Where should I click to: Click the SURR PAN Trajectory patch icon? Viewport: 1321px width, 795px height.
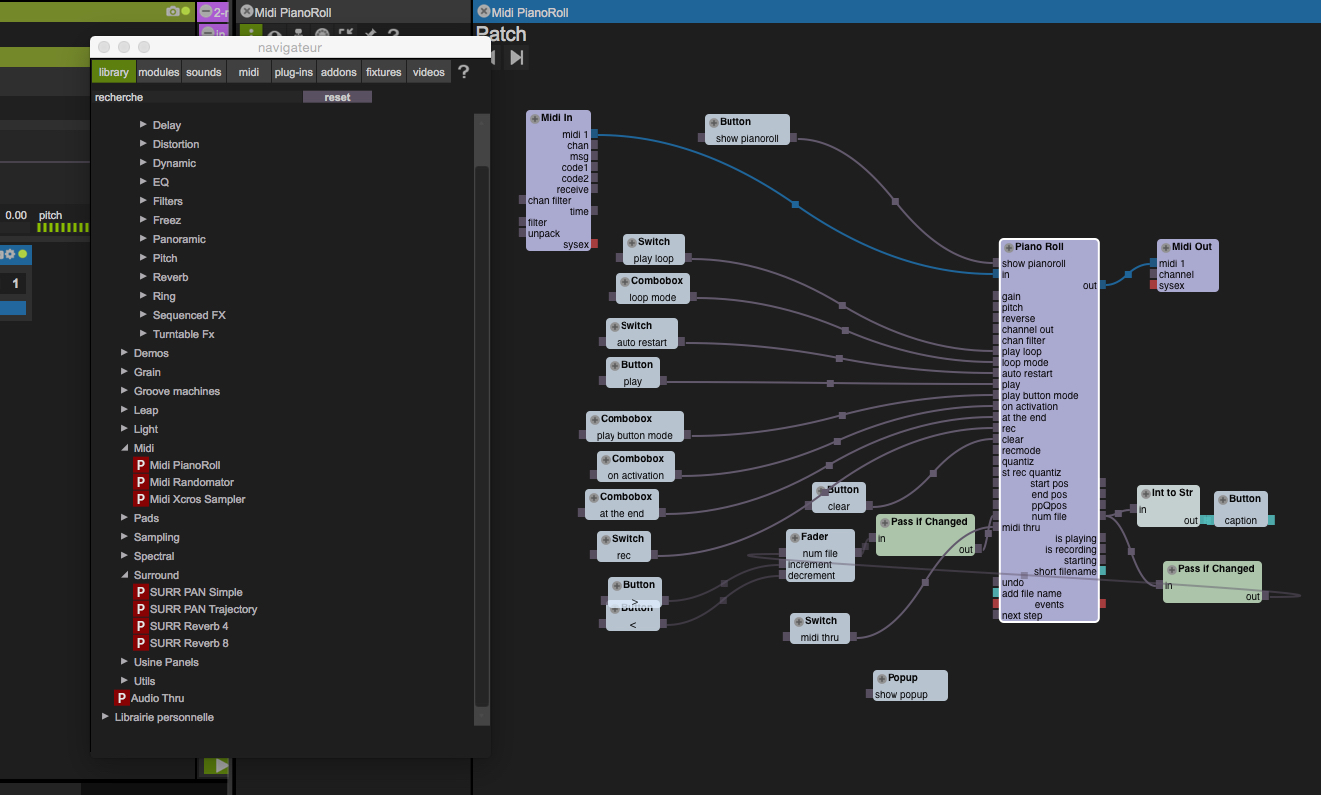(x=141, y=610)
